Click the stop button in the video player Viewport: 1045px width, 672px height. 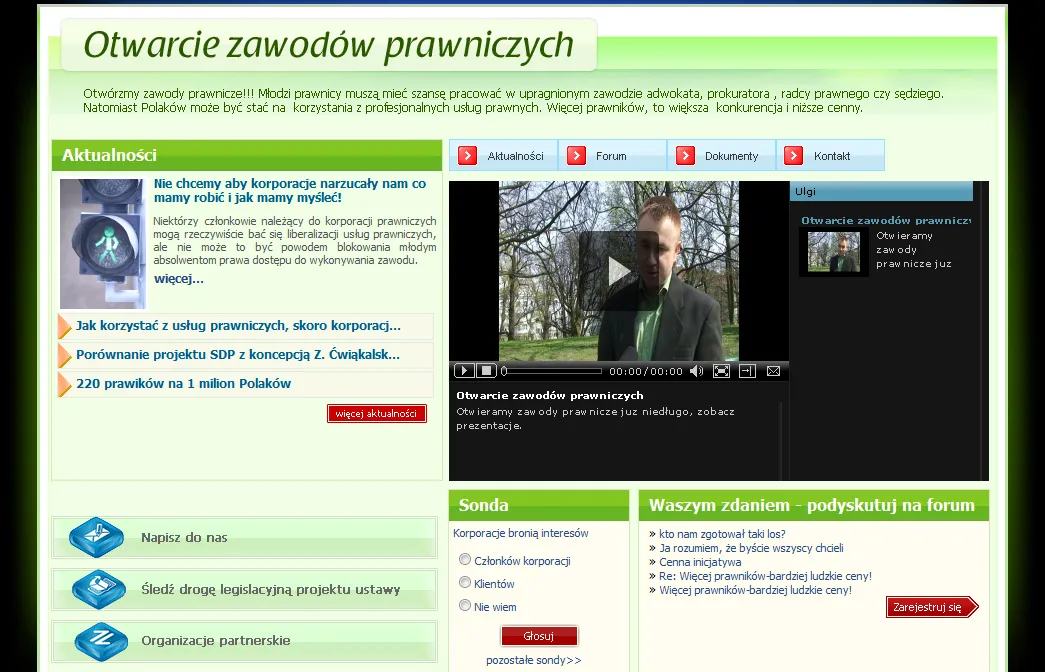(x=487, y=371)
